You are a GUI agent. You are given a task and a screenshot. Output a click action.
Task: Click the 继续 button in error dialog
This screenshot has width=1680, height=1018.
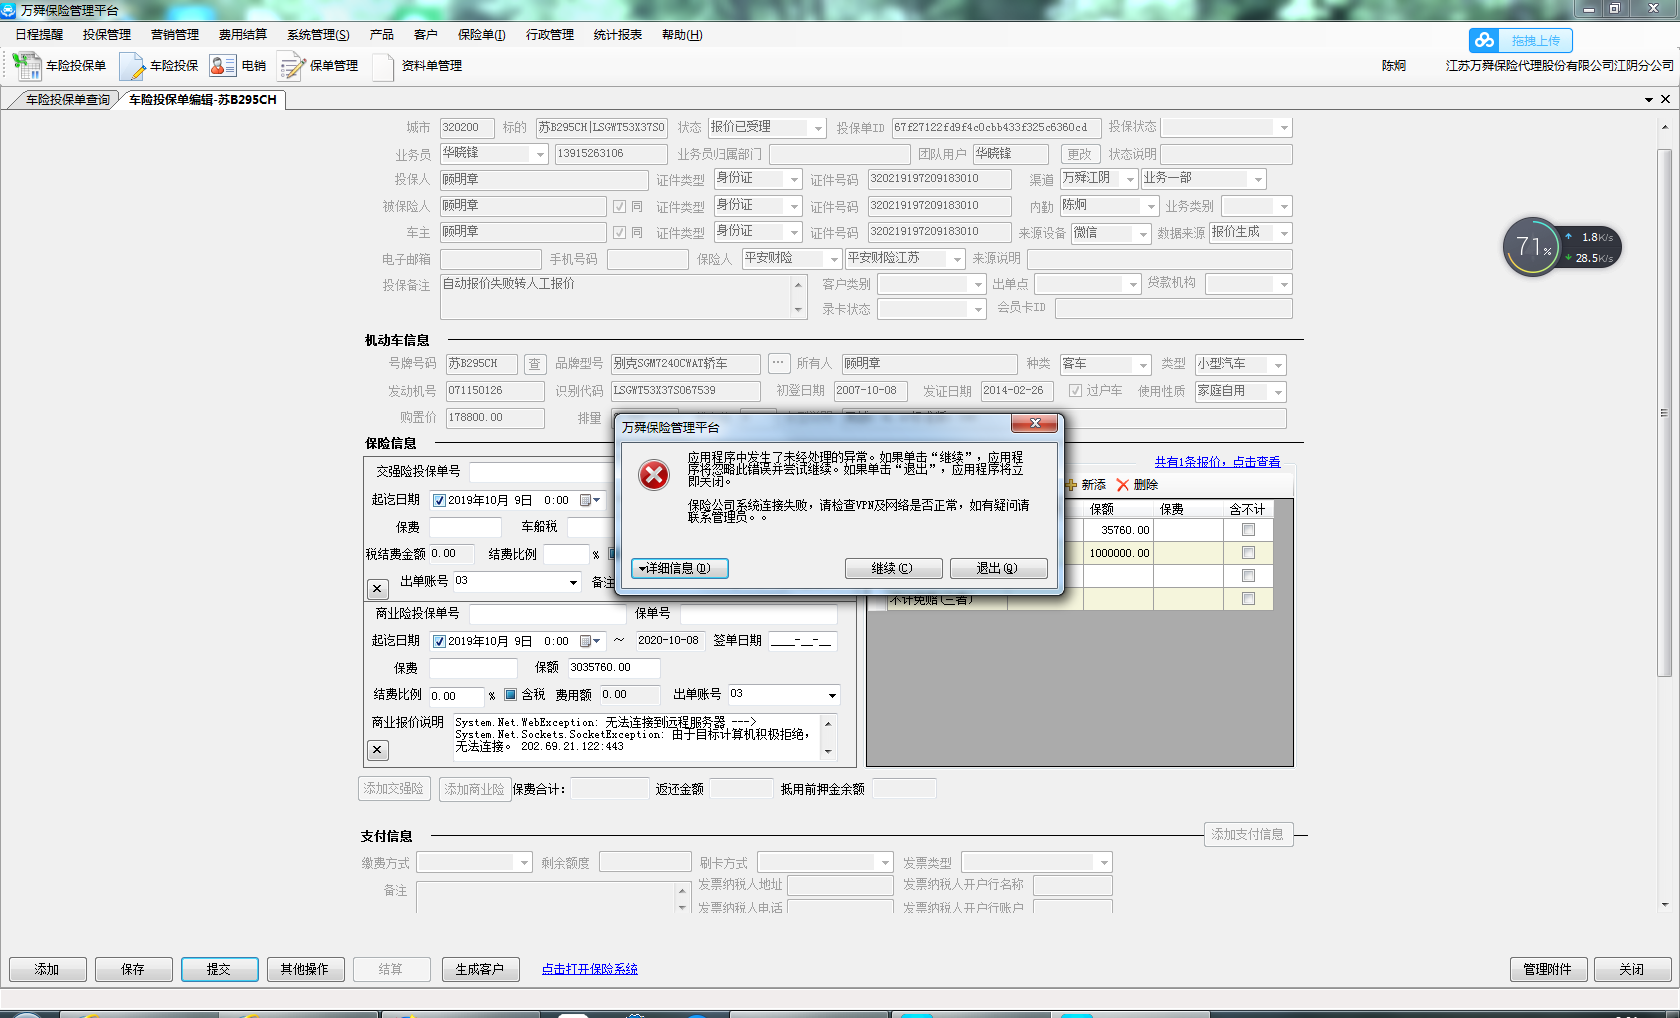point(893,568)
